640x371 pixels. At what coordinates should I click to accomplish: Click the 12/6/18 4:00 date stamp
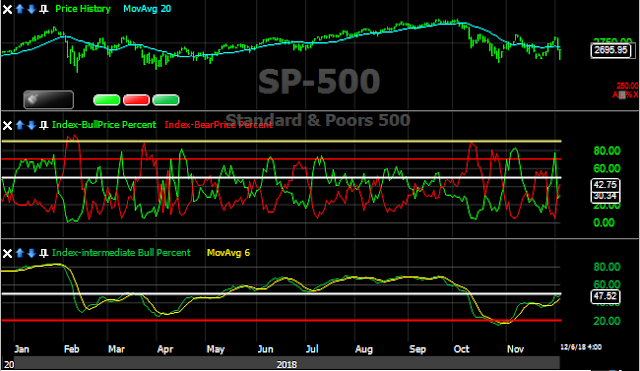(581, 347)
